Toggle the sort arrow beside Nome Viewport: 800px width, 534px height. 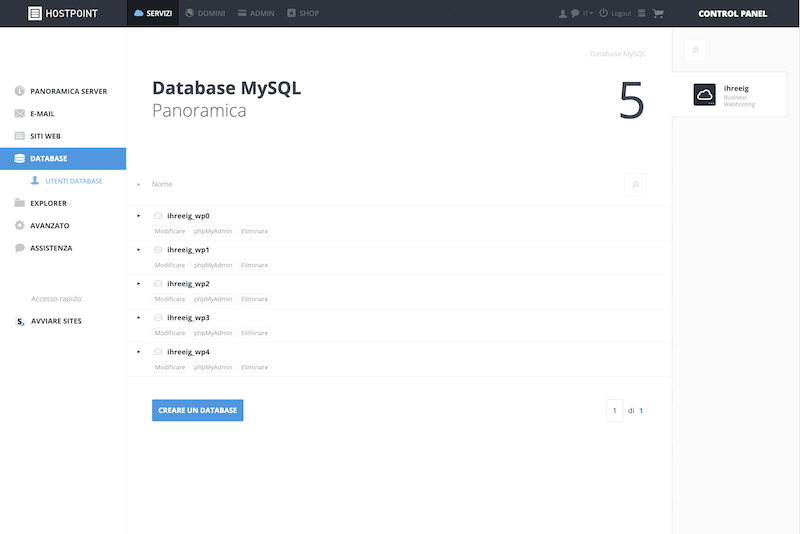click(x=138, y=184)
